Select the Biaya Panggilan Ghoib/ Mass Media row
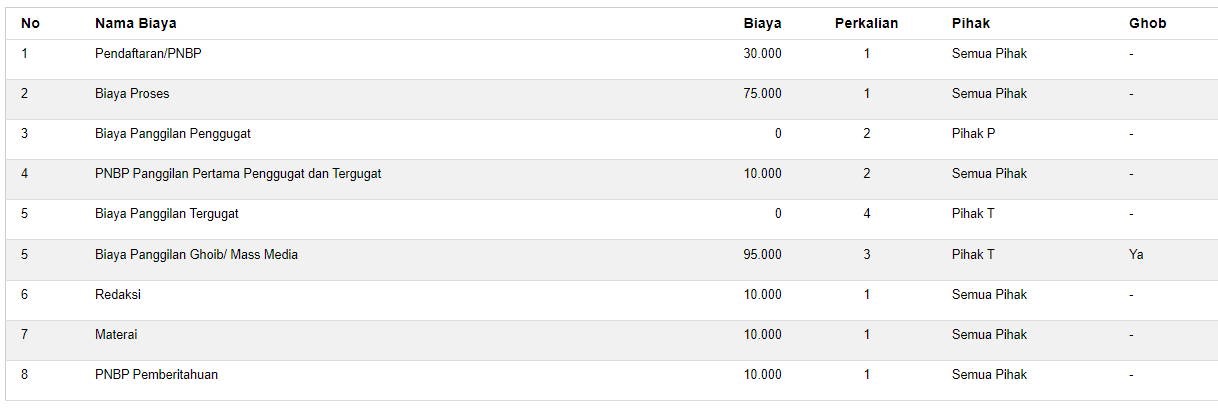This screenshot has width=1218, height=408. point(196,255)
